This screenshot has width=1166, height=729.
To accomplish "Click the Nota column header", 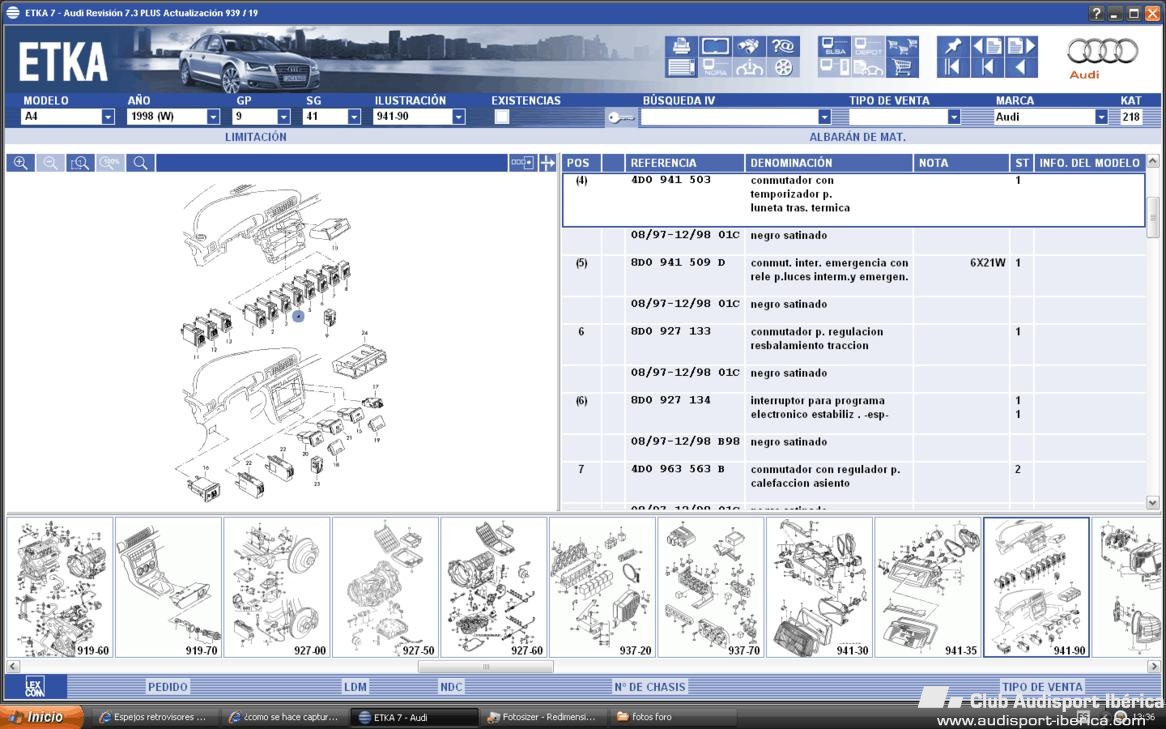I will pyautogui.click(x=962, y=163).
